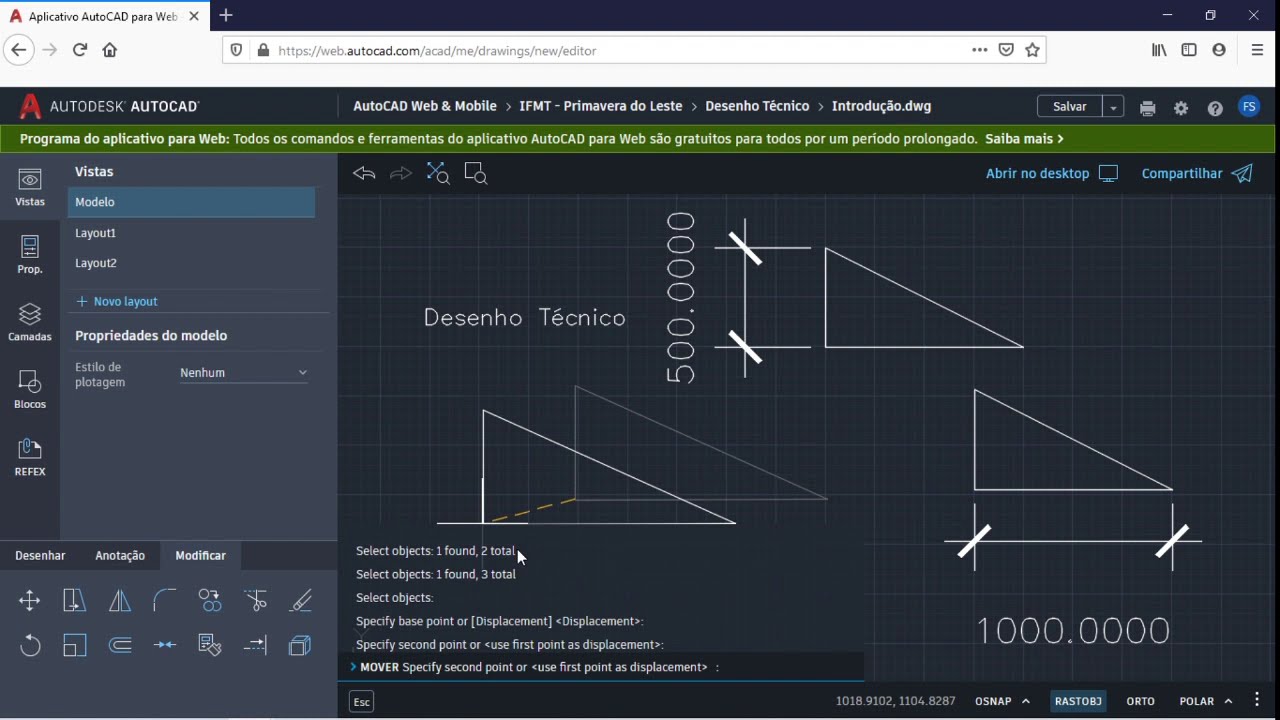Select the Extend tool
1280x720 pixels.
point(255,645)
